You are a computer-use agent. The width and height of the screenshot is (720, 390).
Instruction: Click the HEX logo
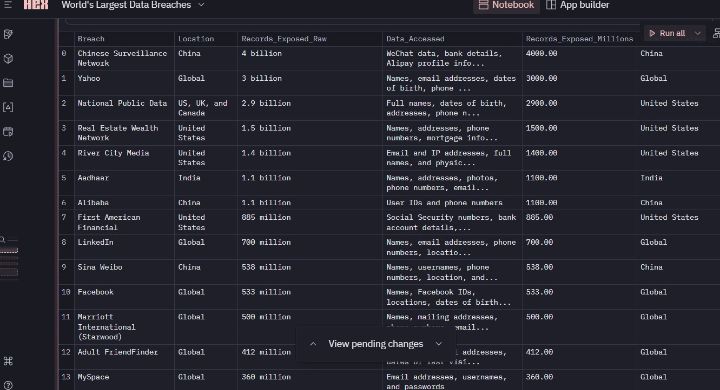click(36, 5)
